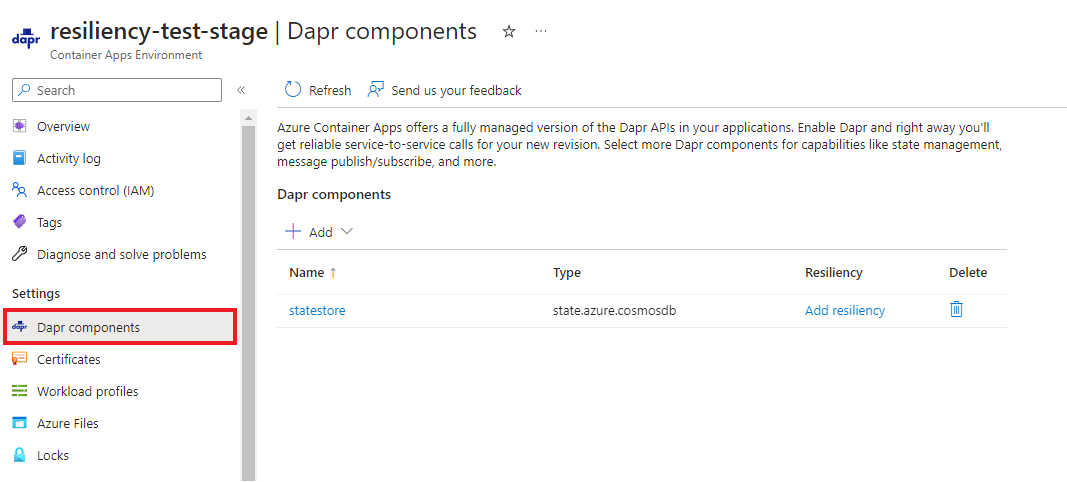The height and width of the screenshot is (482, 1067).
Task: Click the Type column header
Action: [567, 273]
